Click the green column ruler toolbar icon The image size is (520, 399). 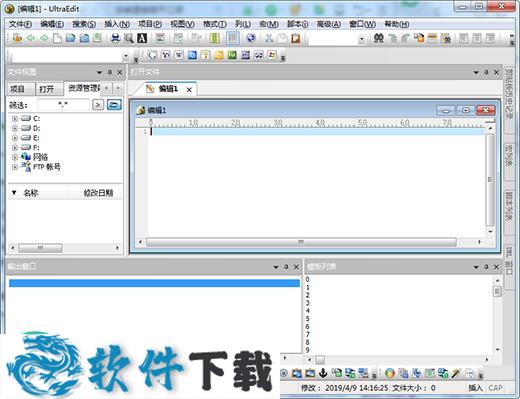215,38
